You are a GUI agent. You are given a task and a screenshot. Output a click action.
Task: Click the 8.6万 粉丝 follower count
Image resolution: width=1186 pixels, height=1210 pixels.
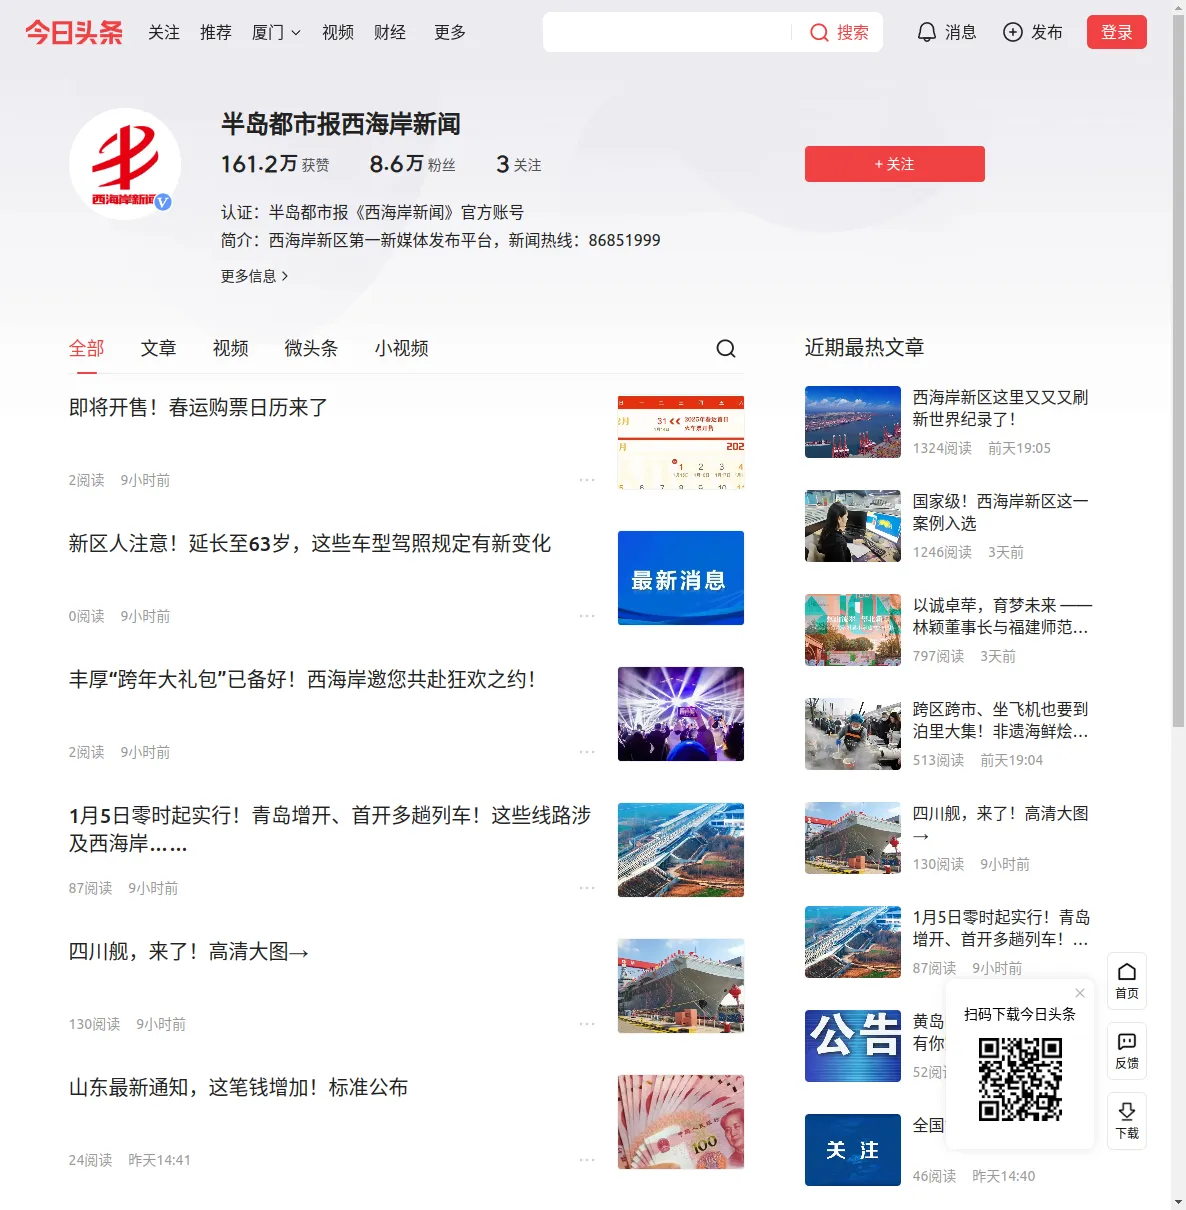coord(412,164)
